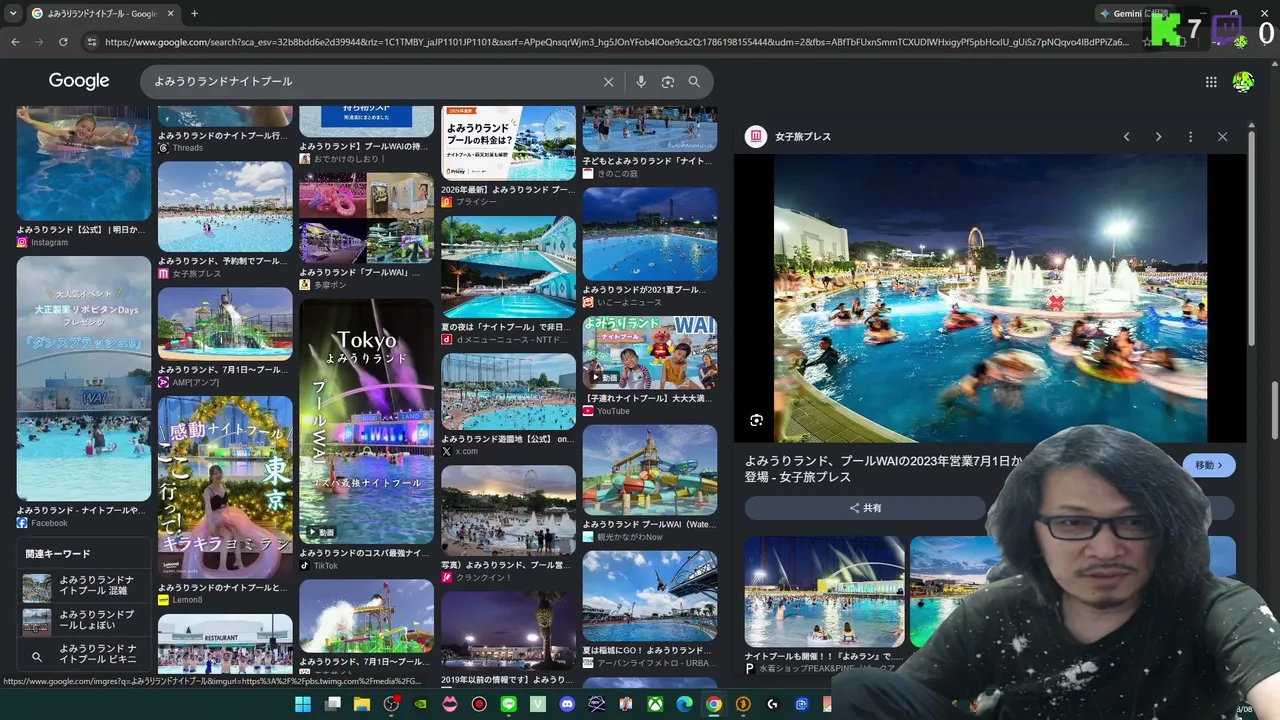The height and width of the screenshot is (720, 1280).
Task: Open the dメニューニュース night pool thumbnail
Action: pyautogui.click(x=509, y=267)
